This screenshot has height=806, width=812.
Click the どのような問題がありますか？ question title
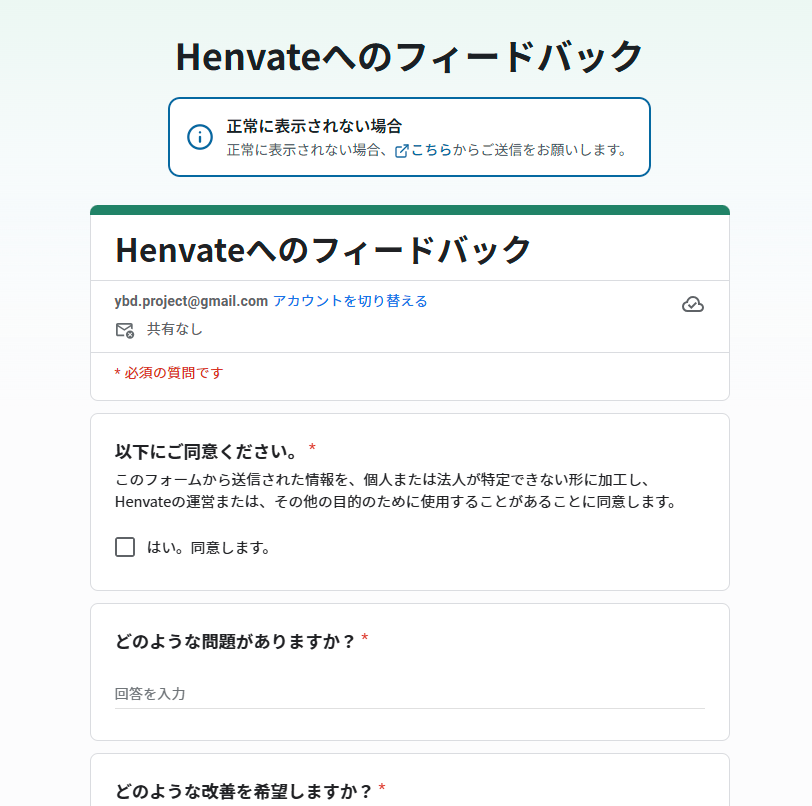click(235, 642)
